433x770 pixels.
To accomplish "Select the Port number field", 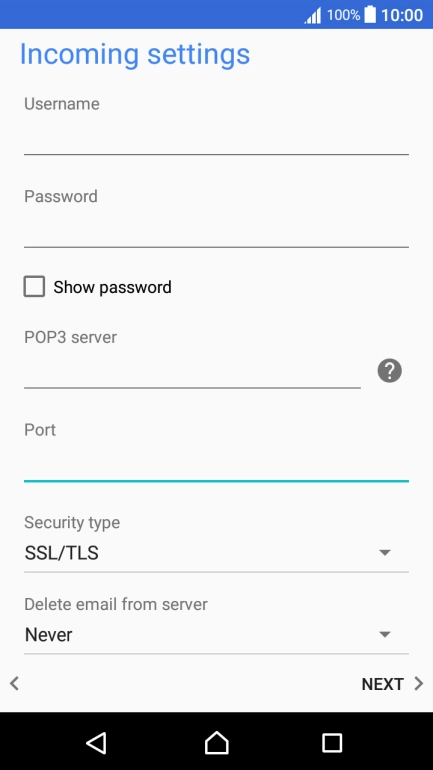I will point(216,465).
